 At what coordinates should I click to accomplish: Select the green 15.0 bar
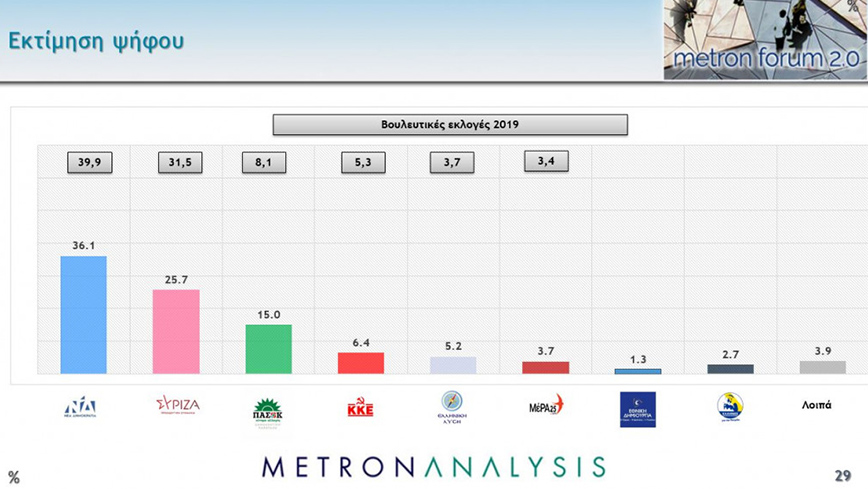tap(268, 348)
